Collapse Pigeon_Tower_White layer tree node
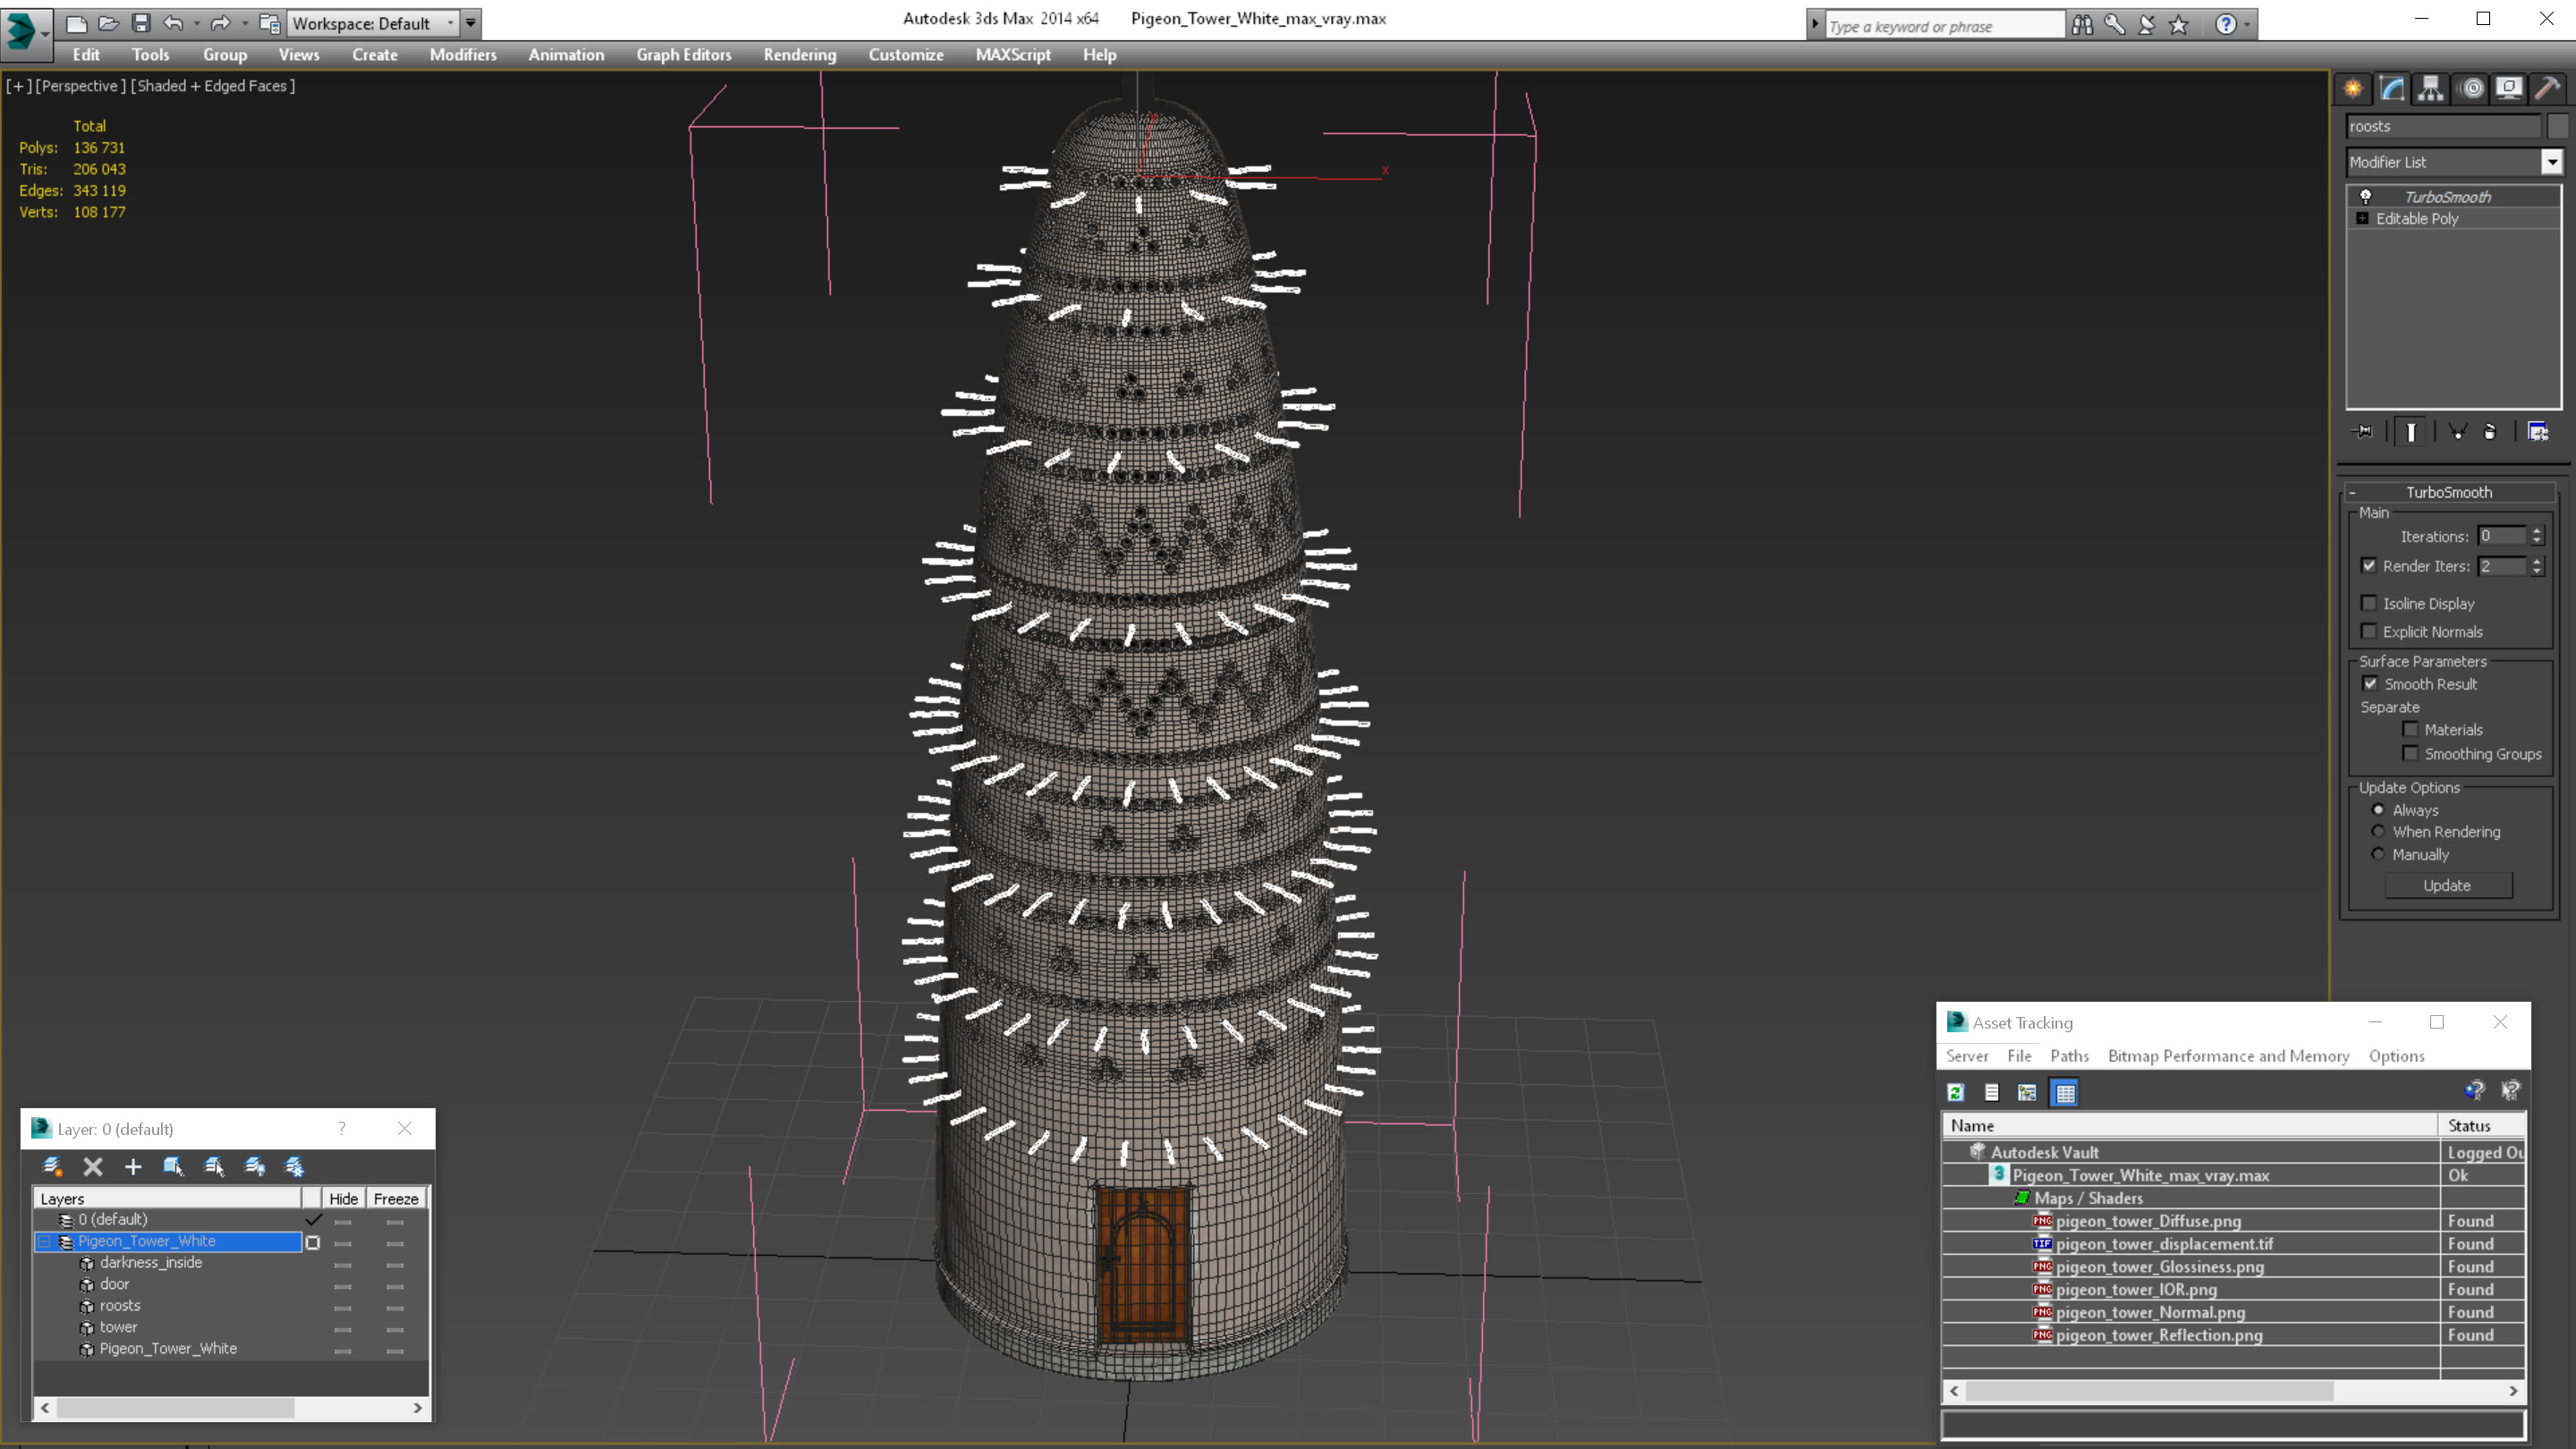The image size is (2576, 1449). tap(44, 1241)
